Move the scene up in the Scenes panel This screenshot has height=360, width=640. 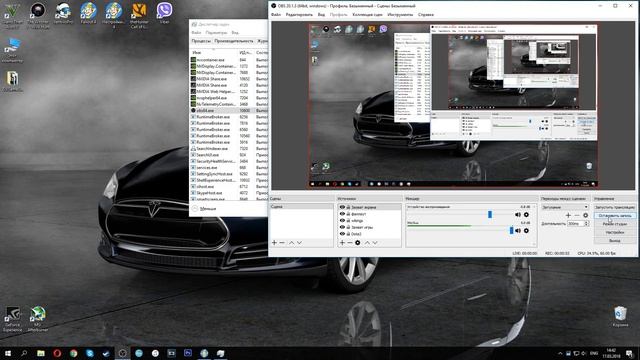click(291, 243)
